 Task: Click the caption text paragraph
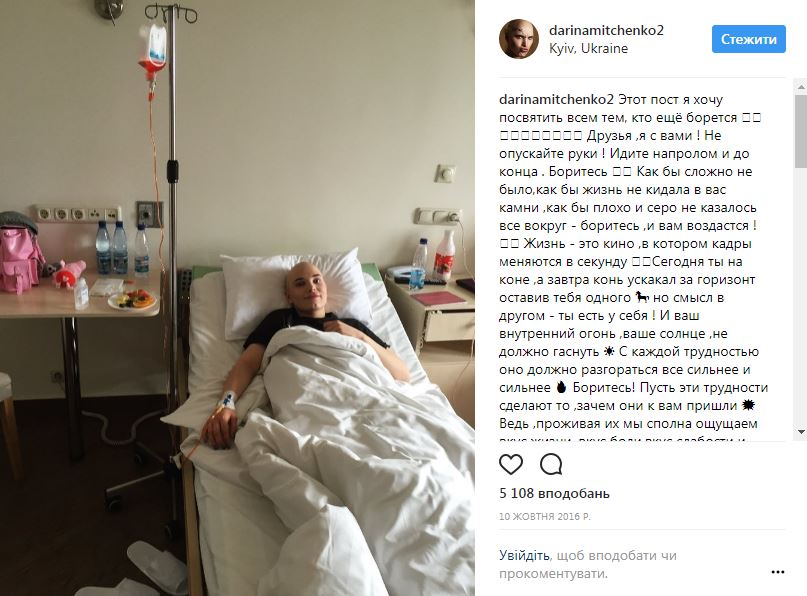point(634,267)
